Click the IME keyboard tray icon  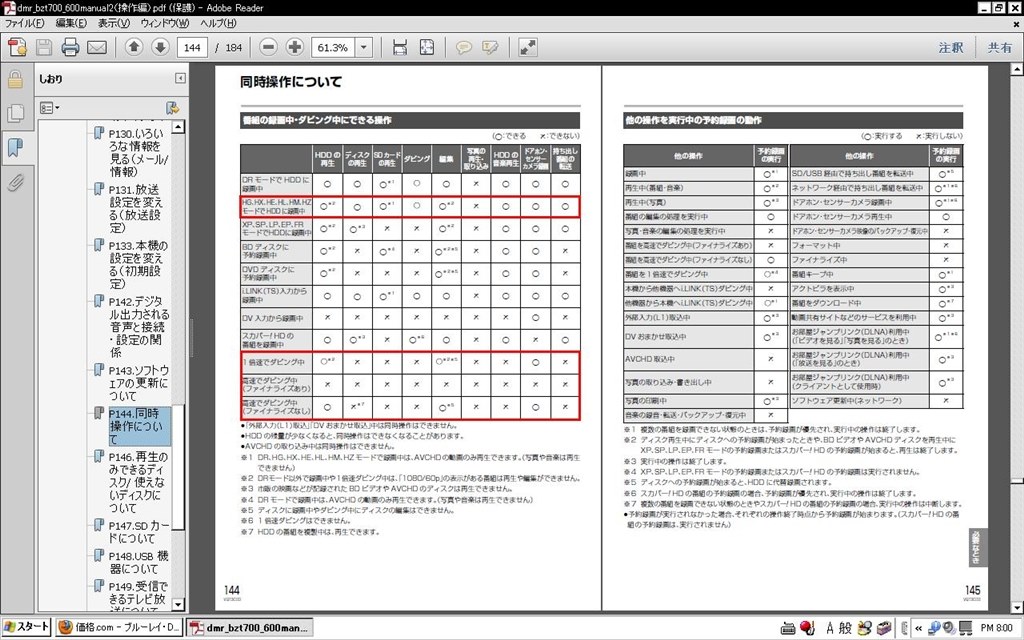788,628
